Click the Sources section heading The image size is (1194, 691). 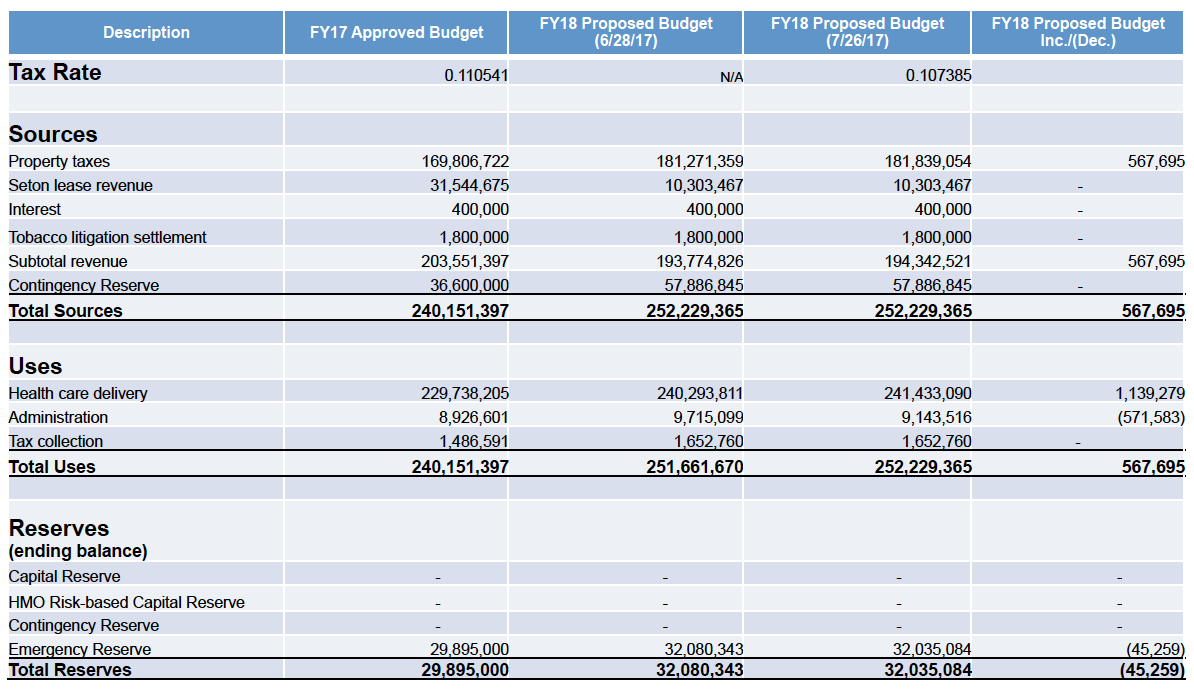point(53,134)
